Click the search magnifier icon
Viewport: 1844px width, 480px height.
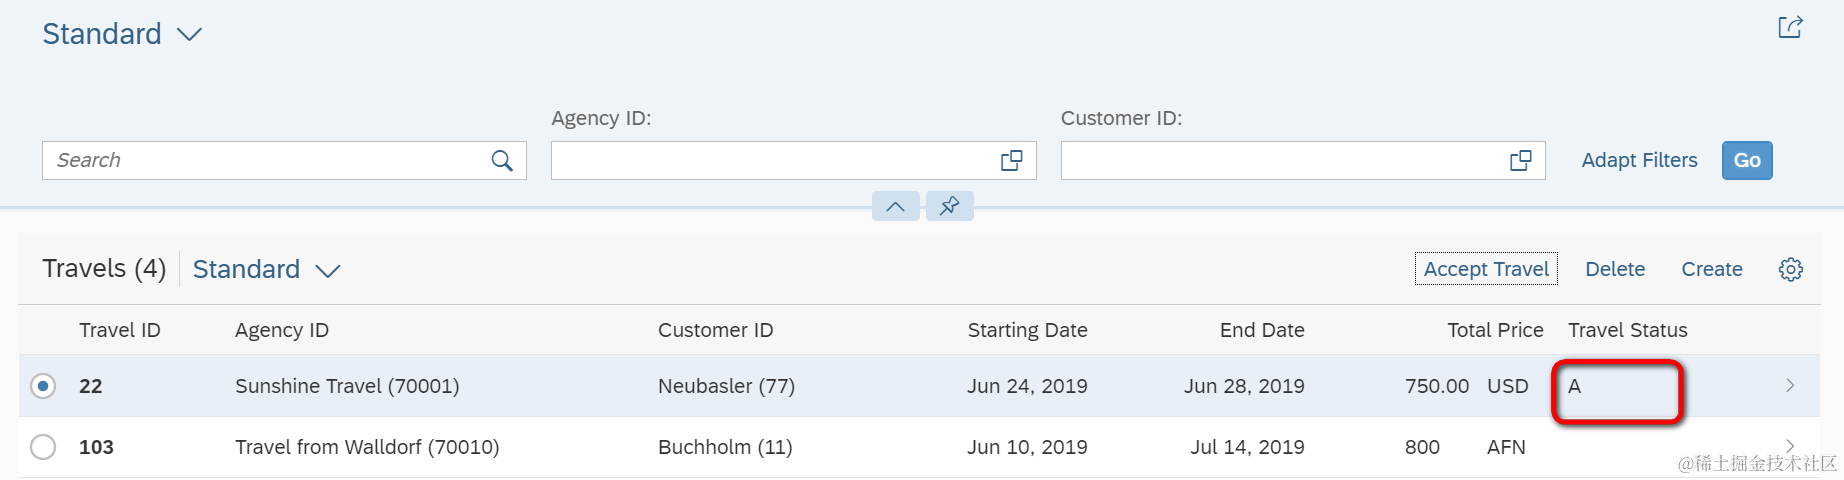(x=502, y=160)
